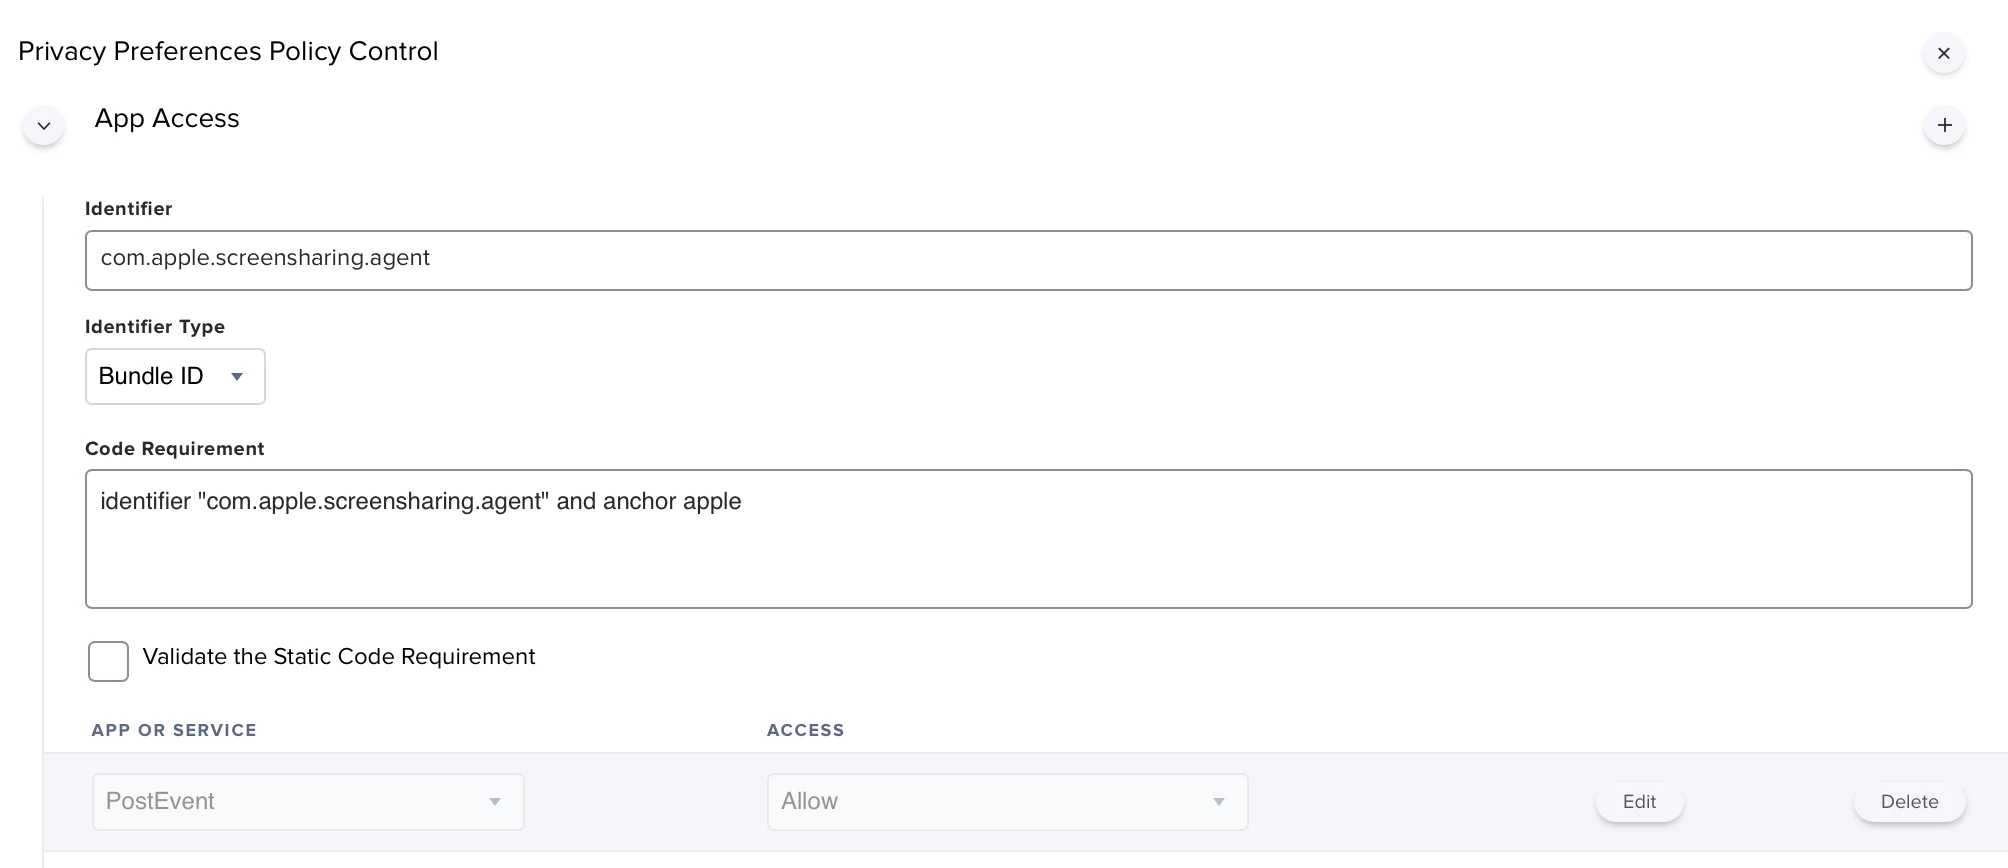This screenshot has height=868, width=2008.
Task: Collapse the App Access section chevron
Action: 44,126
